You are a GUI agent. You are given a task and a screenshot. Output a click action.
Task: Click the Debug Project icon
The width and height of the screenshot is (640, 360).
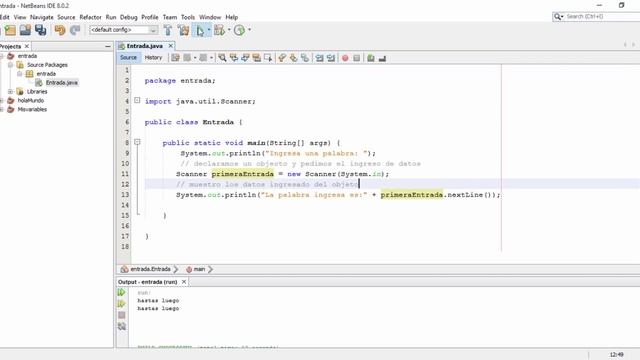coord(219,30)
